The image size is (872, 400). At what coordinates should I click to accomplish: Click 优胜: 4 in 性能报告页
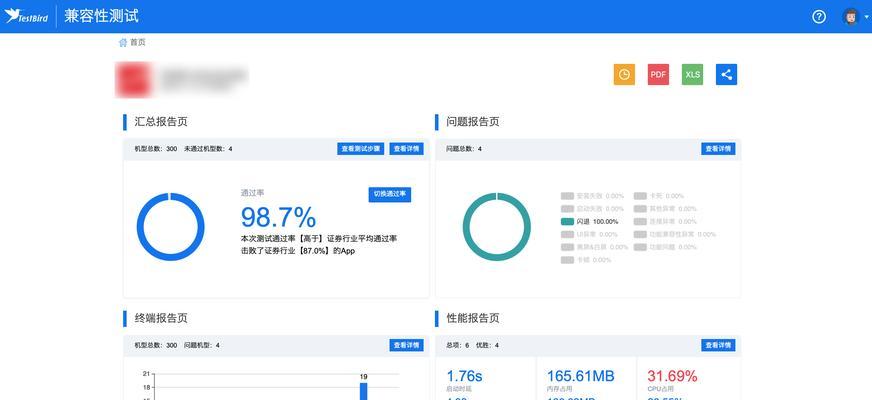[487, 345]
